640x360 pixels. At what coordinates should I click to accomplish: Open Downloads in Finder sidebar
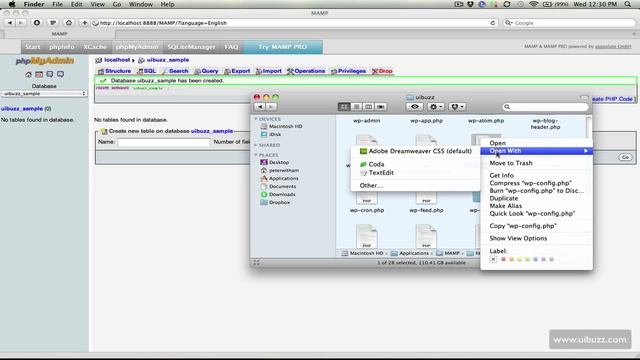pos(278,194)
